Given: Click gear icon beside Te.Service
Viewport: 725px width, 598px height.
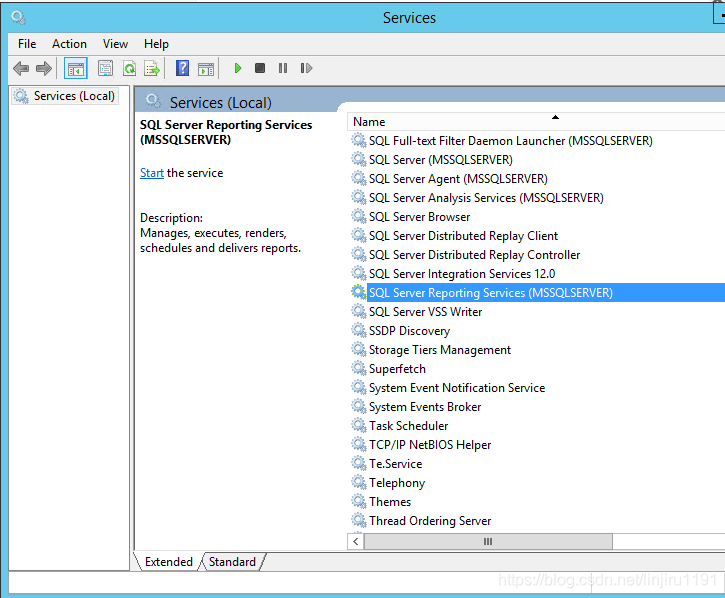Looking at the screenshot, I should pos(358,463).
